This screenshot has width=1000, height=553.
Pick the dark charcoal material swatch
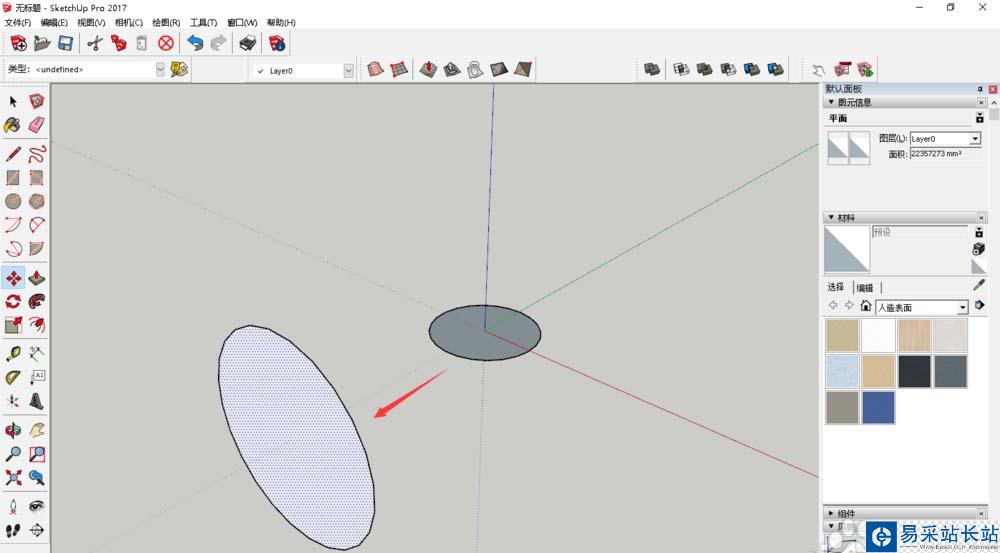(915, 372)
